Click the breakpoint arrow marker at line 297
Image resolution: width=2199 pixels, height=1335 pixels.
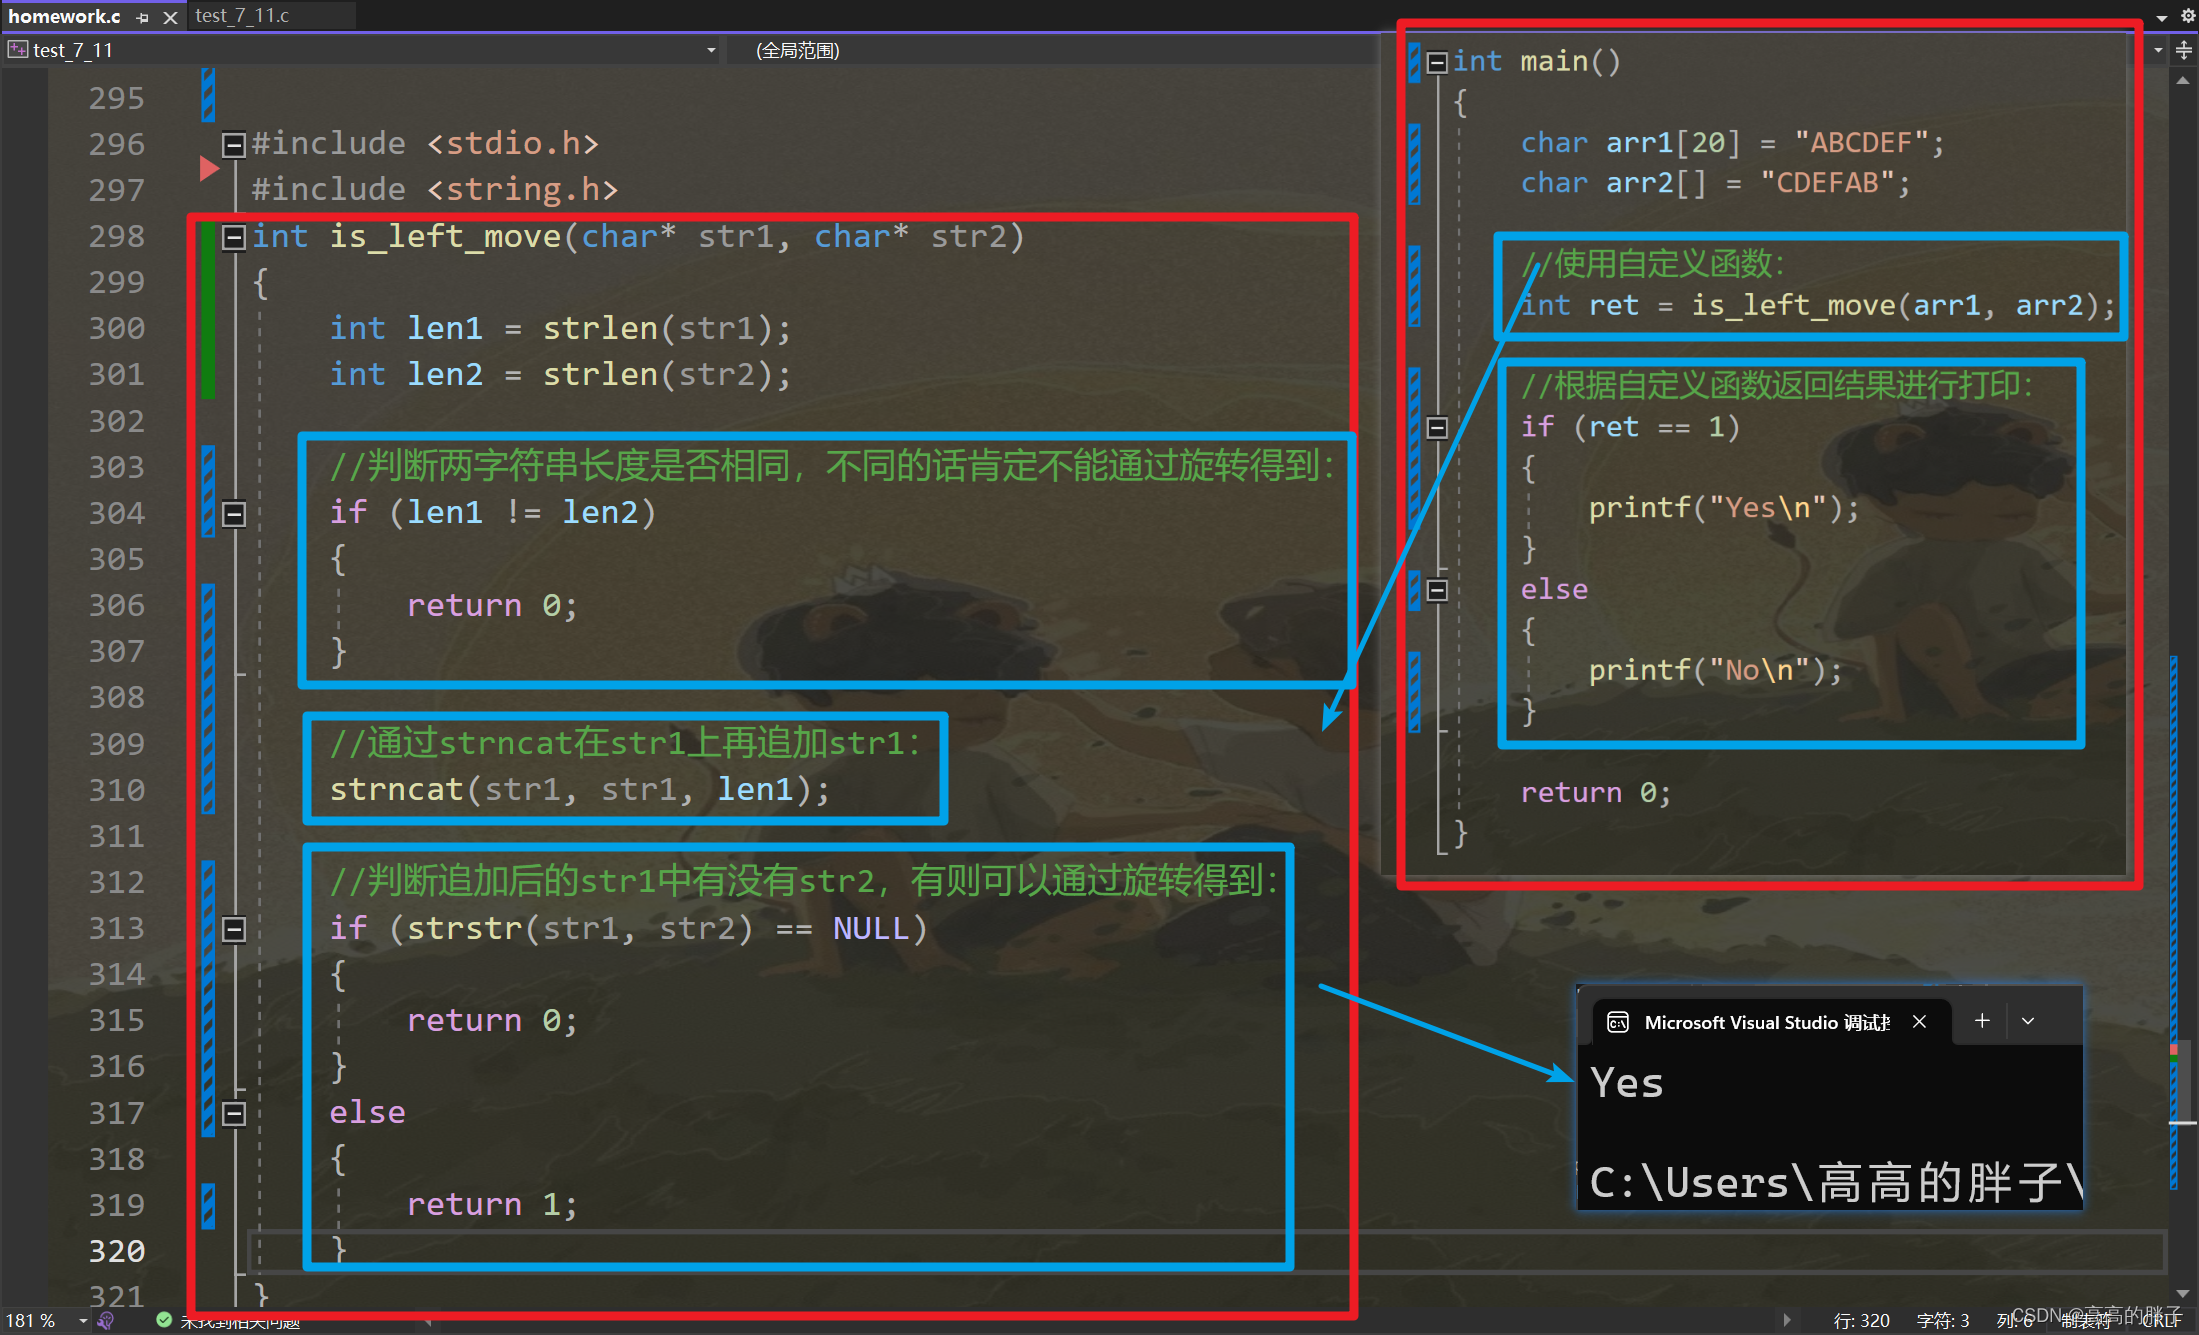(x=209, y=169)
